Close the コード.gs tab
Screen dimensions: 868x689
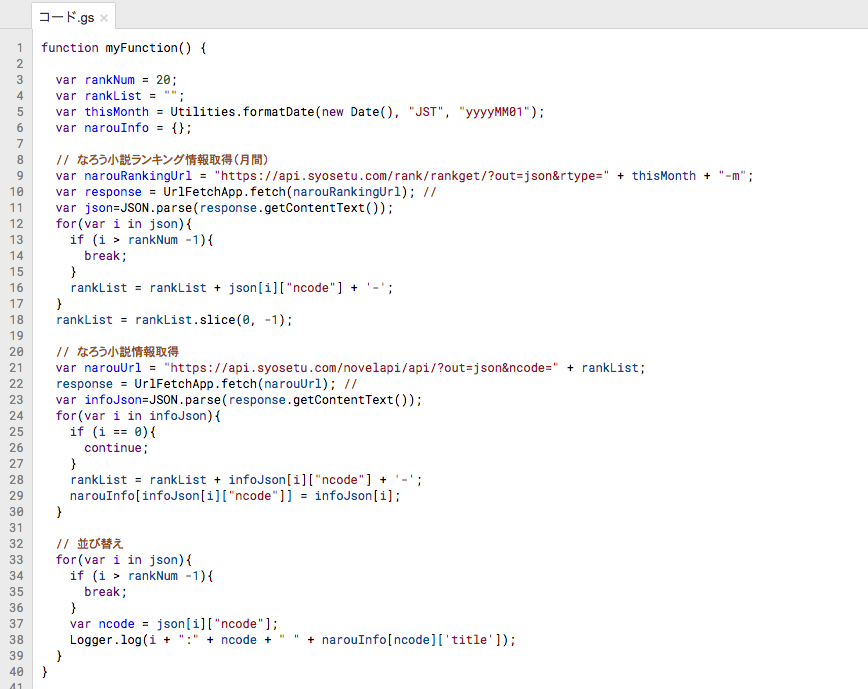tap(104, 18)
